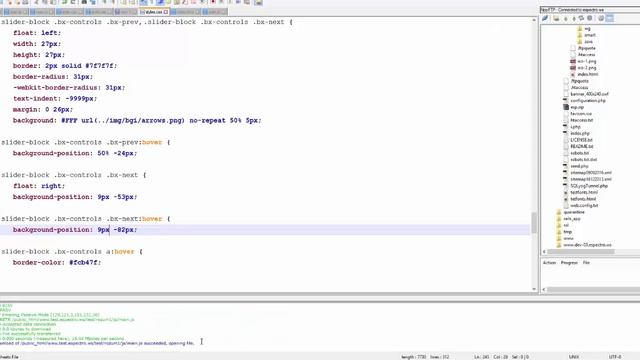Click the editor scroll-up arrow
The width and height of the screenshot is (640, 360).
pyautogui.click(x=534, y=20)
